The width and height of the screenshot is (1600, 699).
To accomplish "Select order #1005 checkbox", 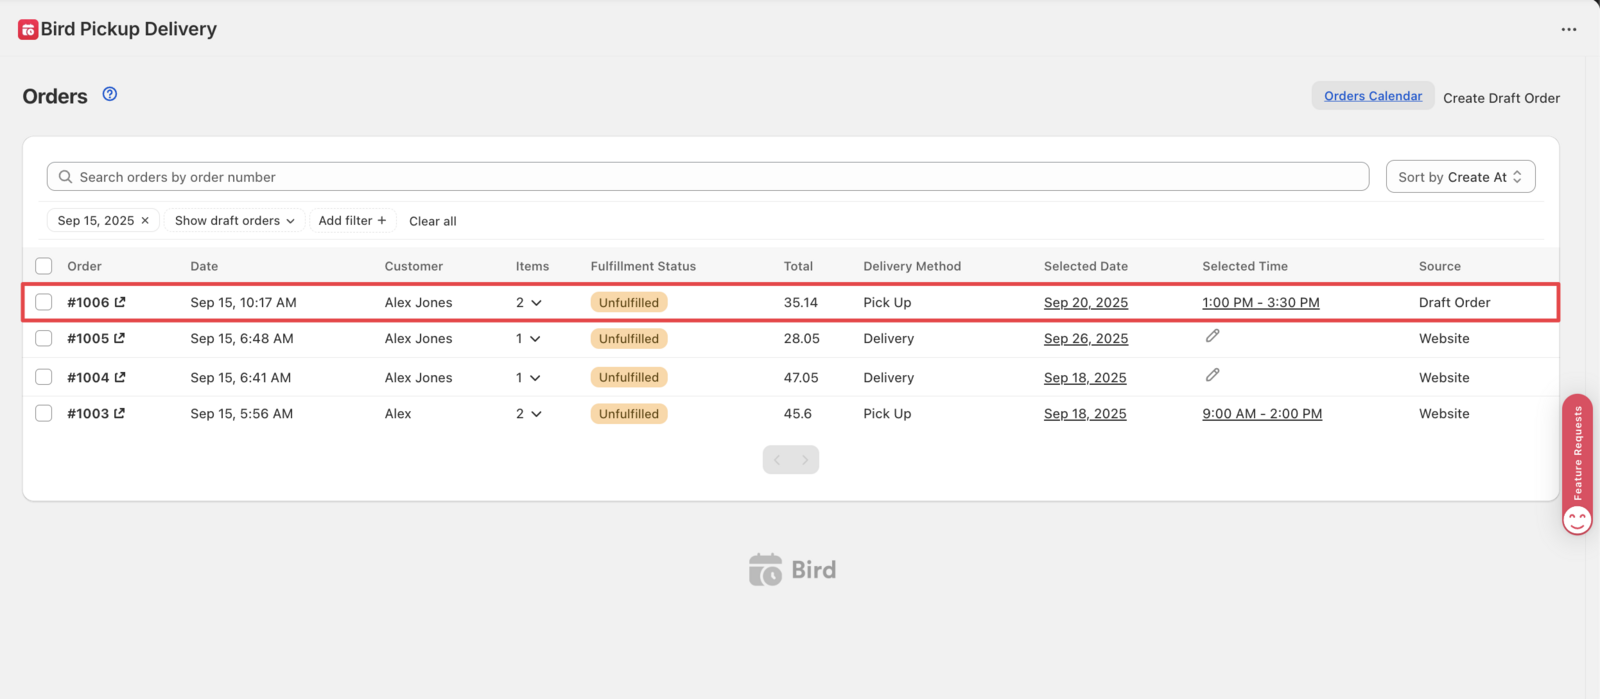I will point(44,338).
